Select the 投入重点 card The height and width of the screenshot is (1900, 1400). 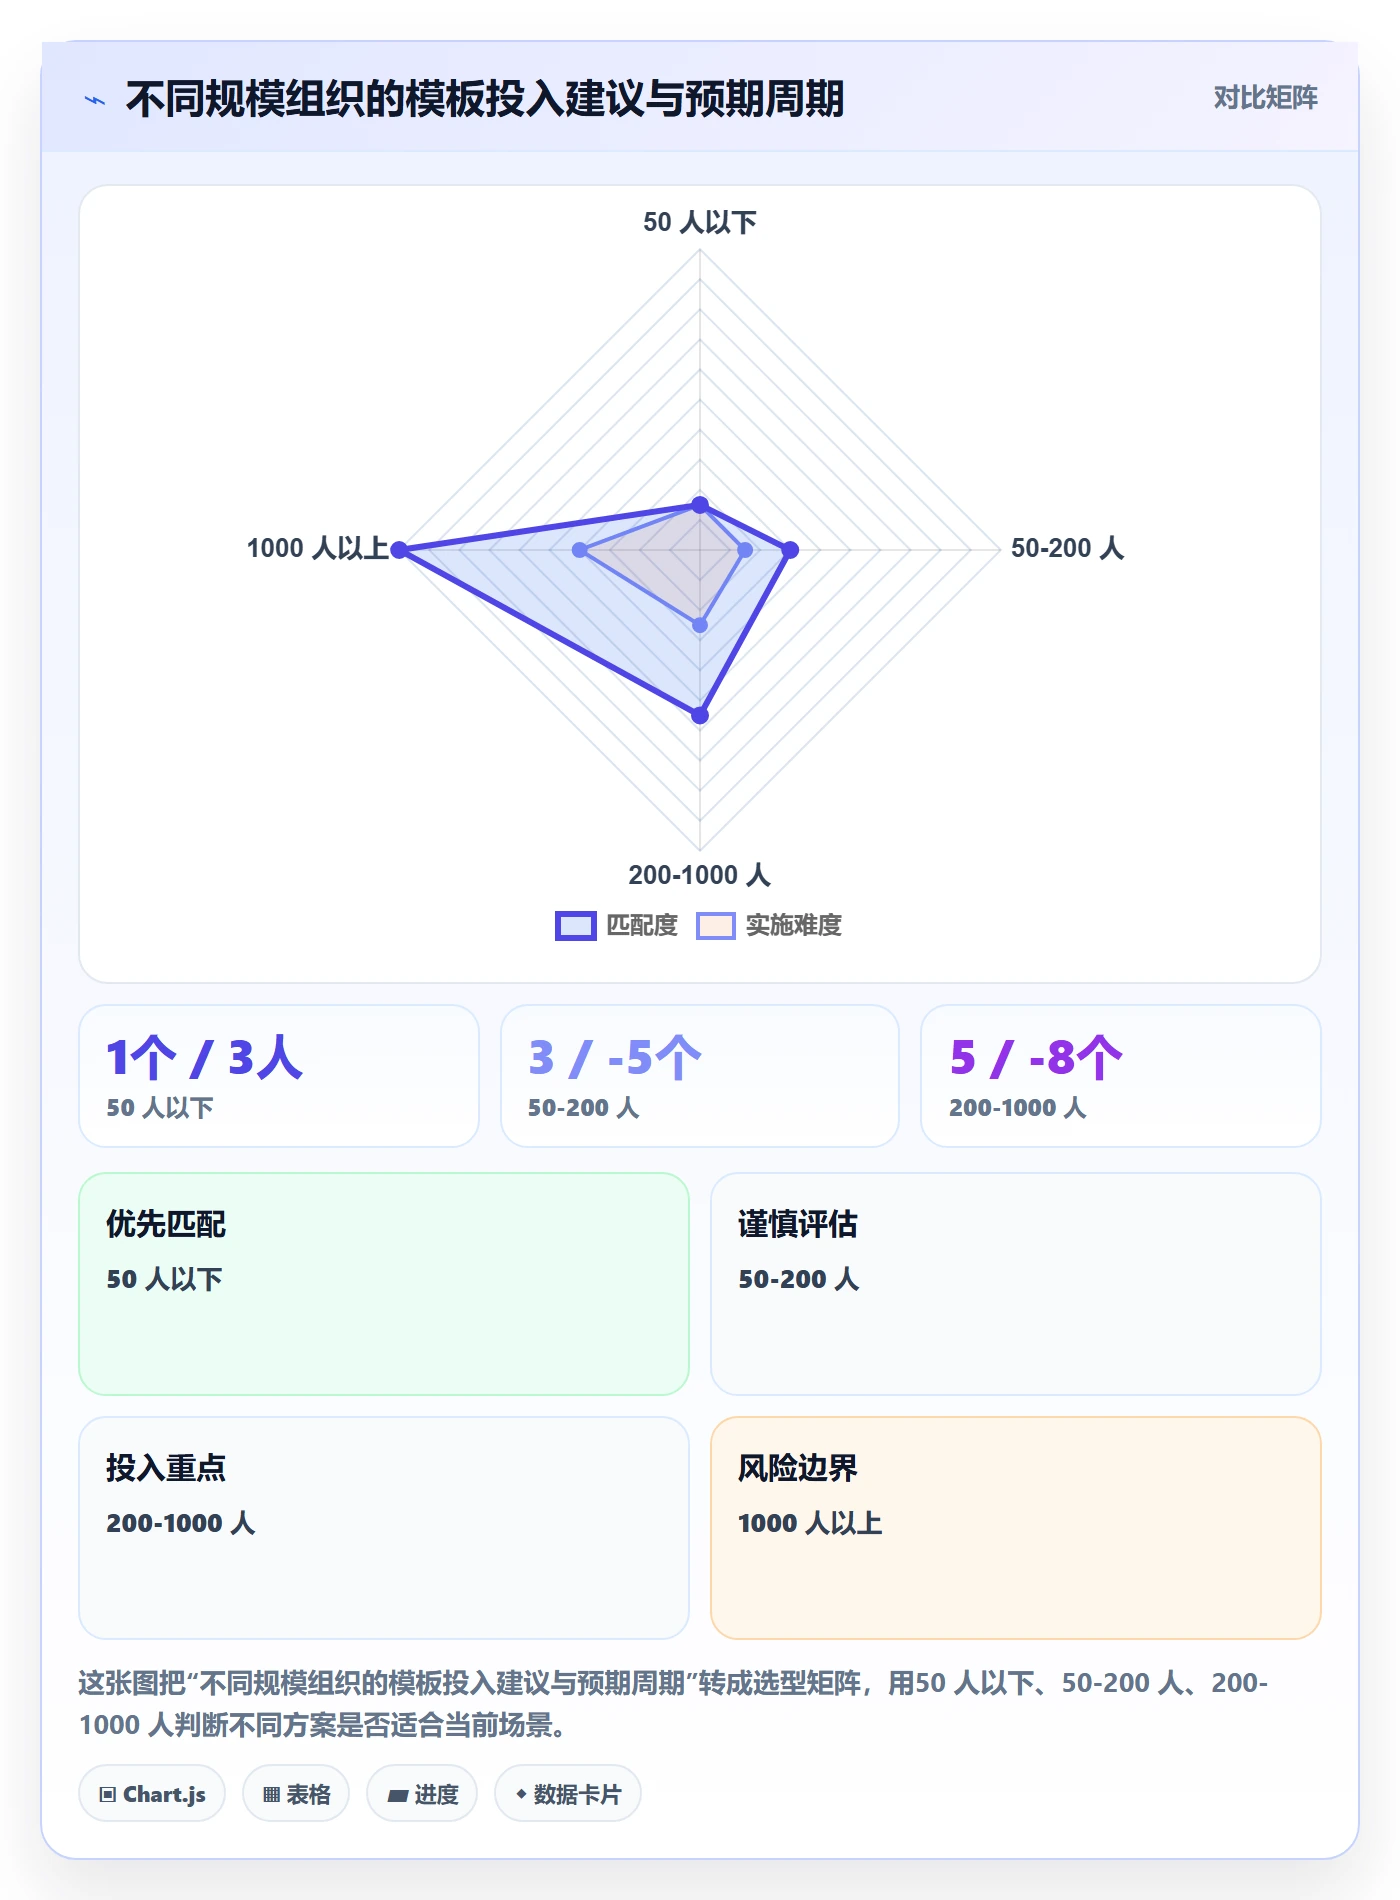[384, 1528]
